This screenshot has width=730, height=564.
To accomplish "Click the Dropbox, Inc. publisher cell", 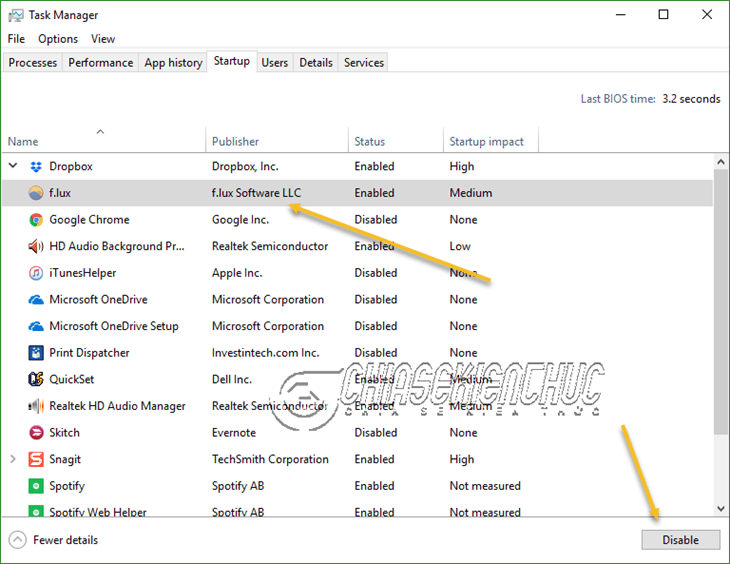I will [245, 166].
